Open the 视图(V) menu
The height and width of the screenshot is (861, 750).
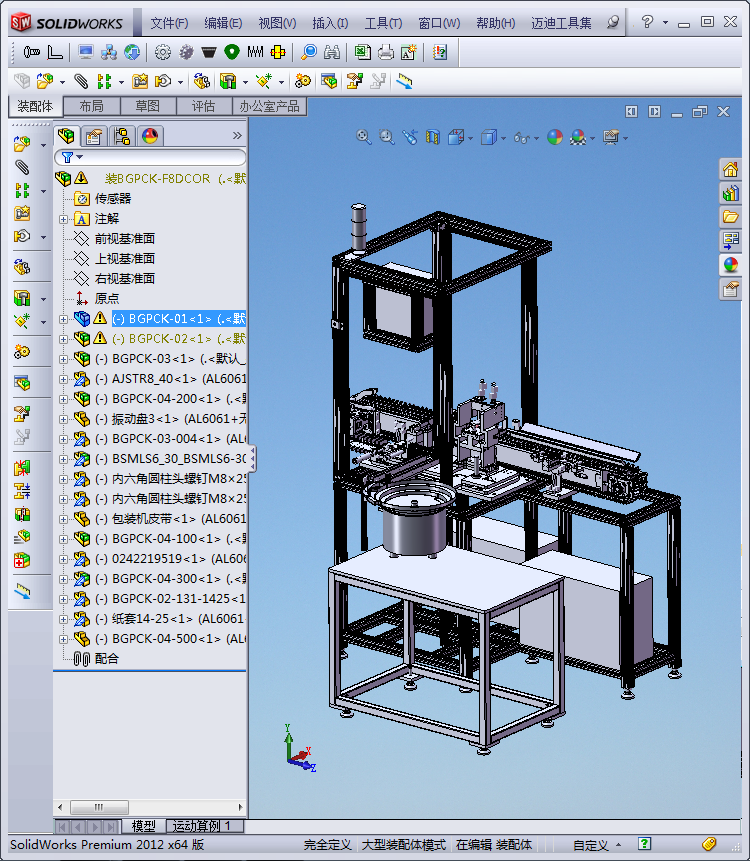click(277, 23)
